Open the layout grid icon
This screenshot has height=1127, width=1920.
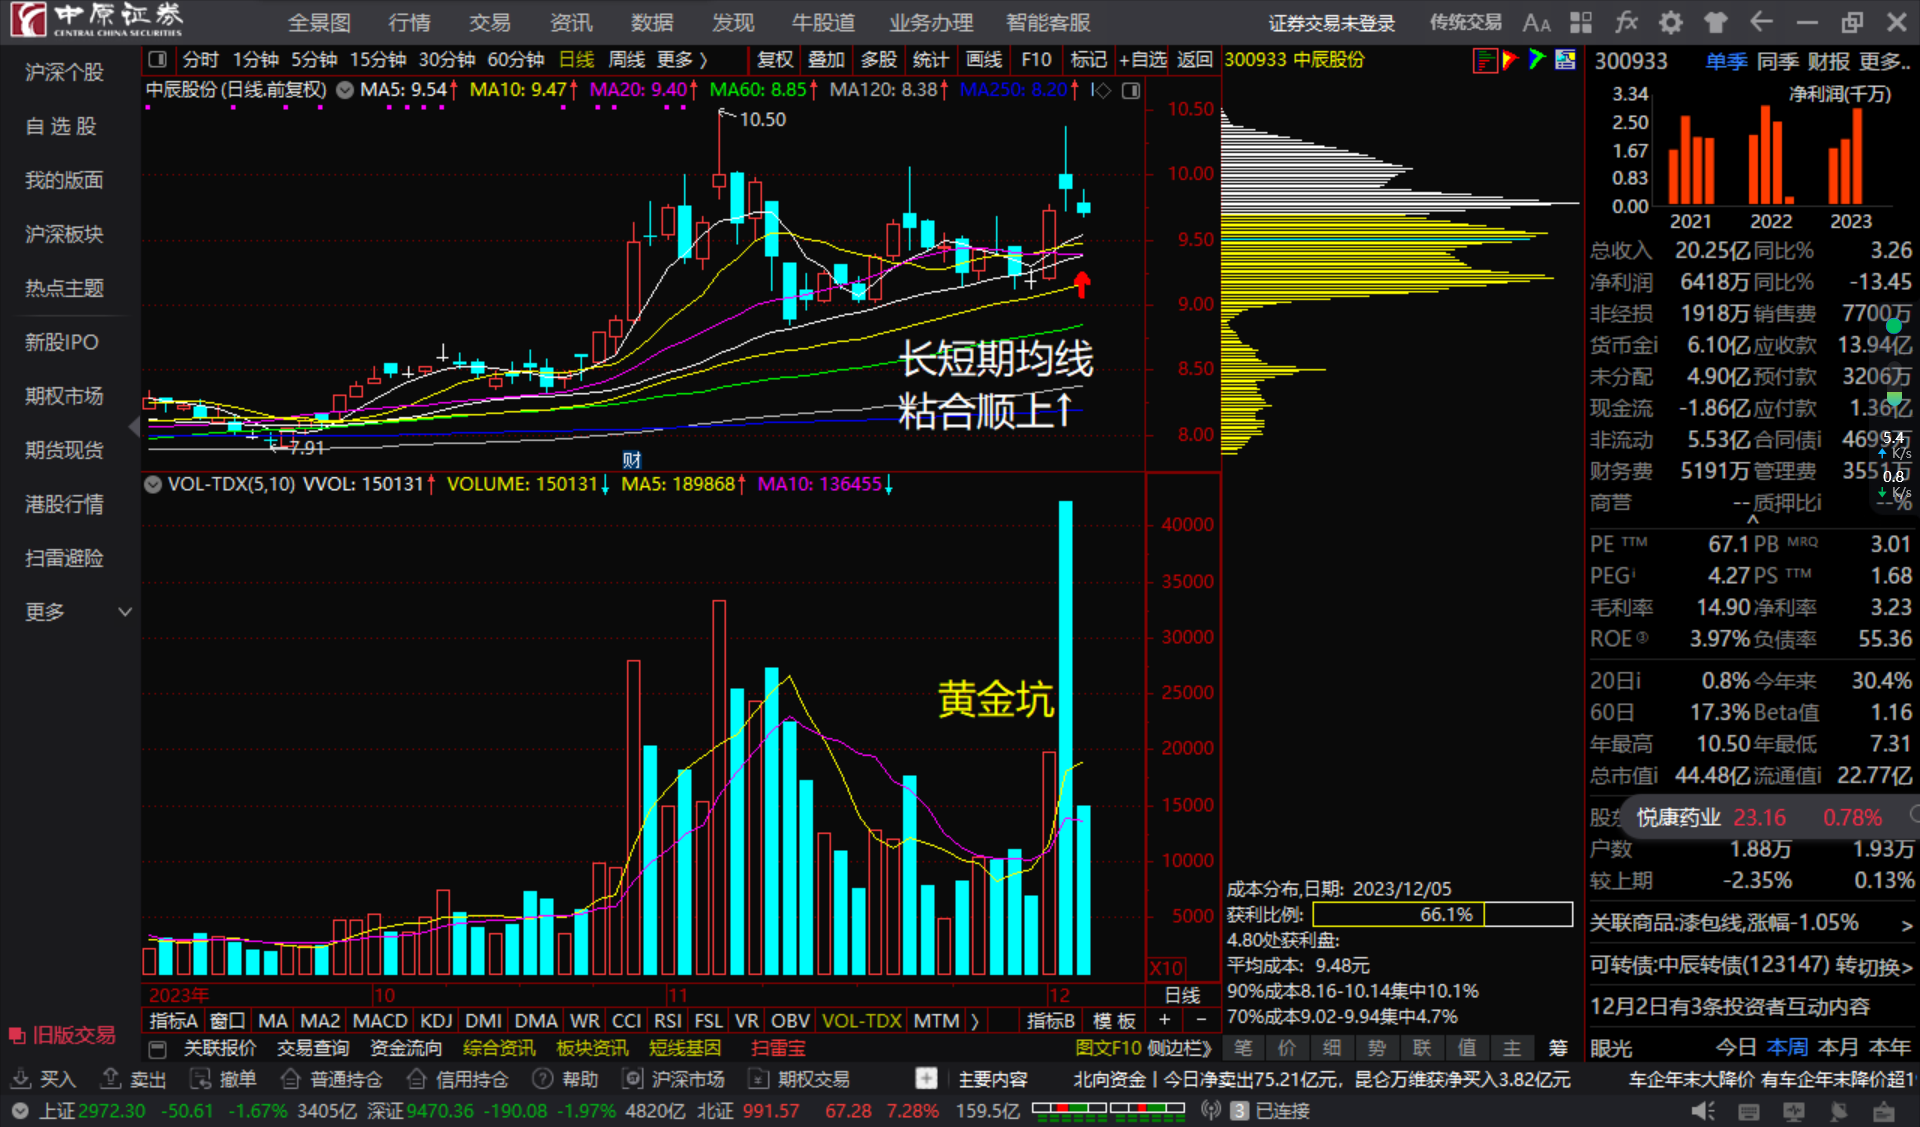coord(1580,21)
